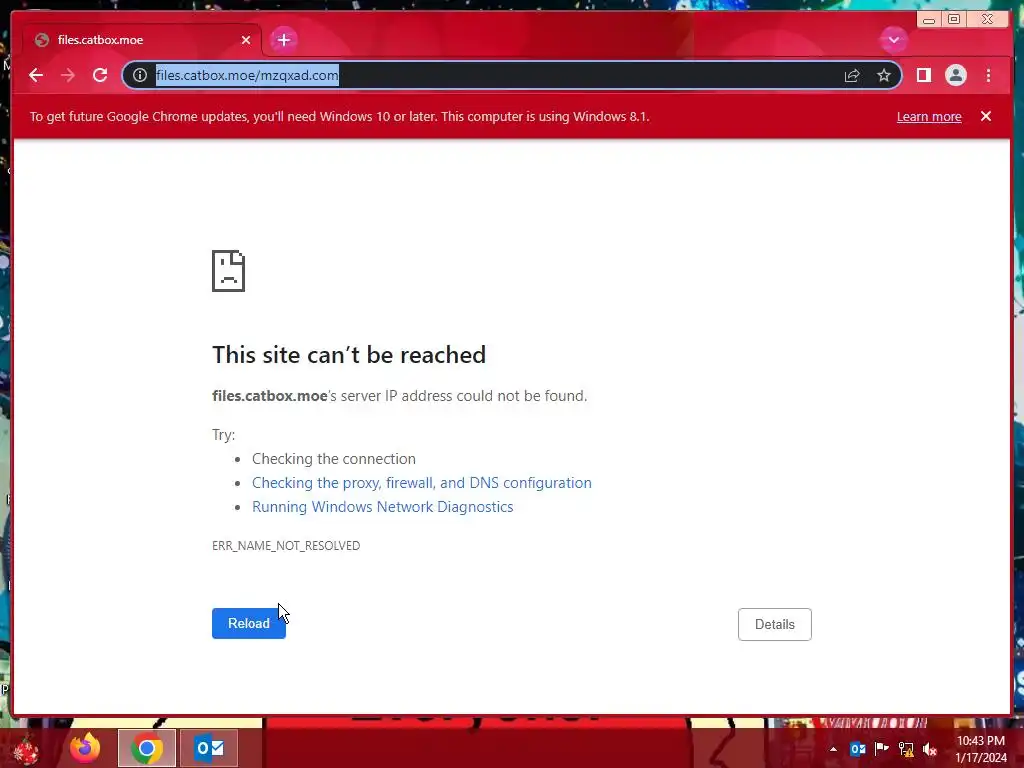The height and width of the screenshot is (768, 1024).
Task: Open network status tray icon
Action: (x=906, y=749)
